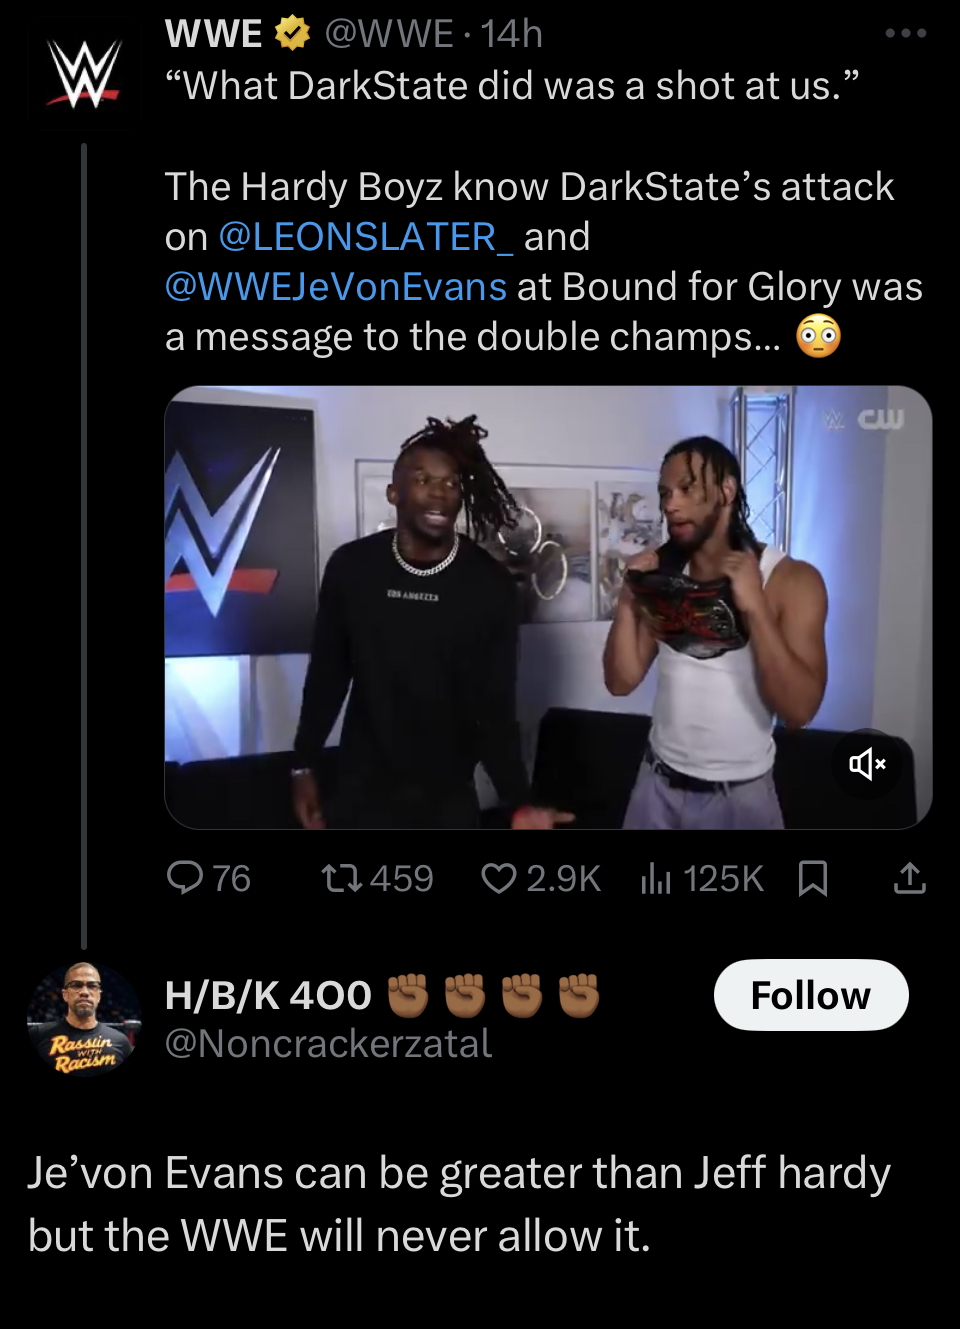The height and width of the screenshot is (1329, 960).
Task: Click the gold verified badge next to WWE
Action: click(292, 34)
